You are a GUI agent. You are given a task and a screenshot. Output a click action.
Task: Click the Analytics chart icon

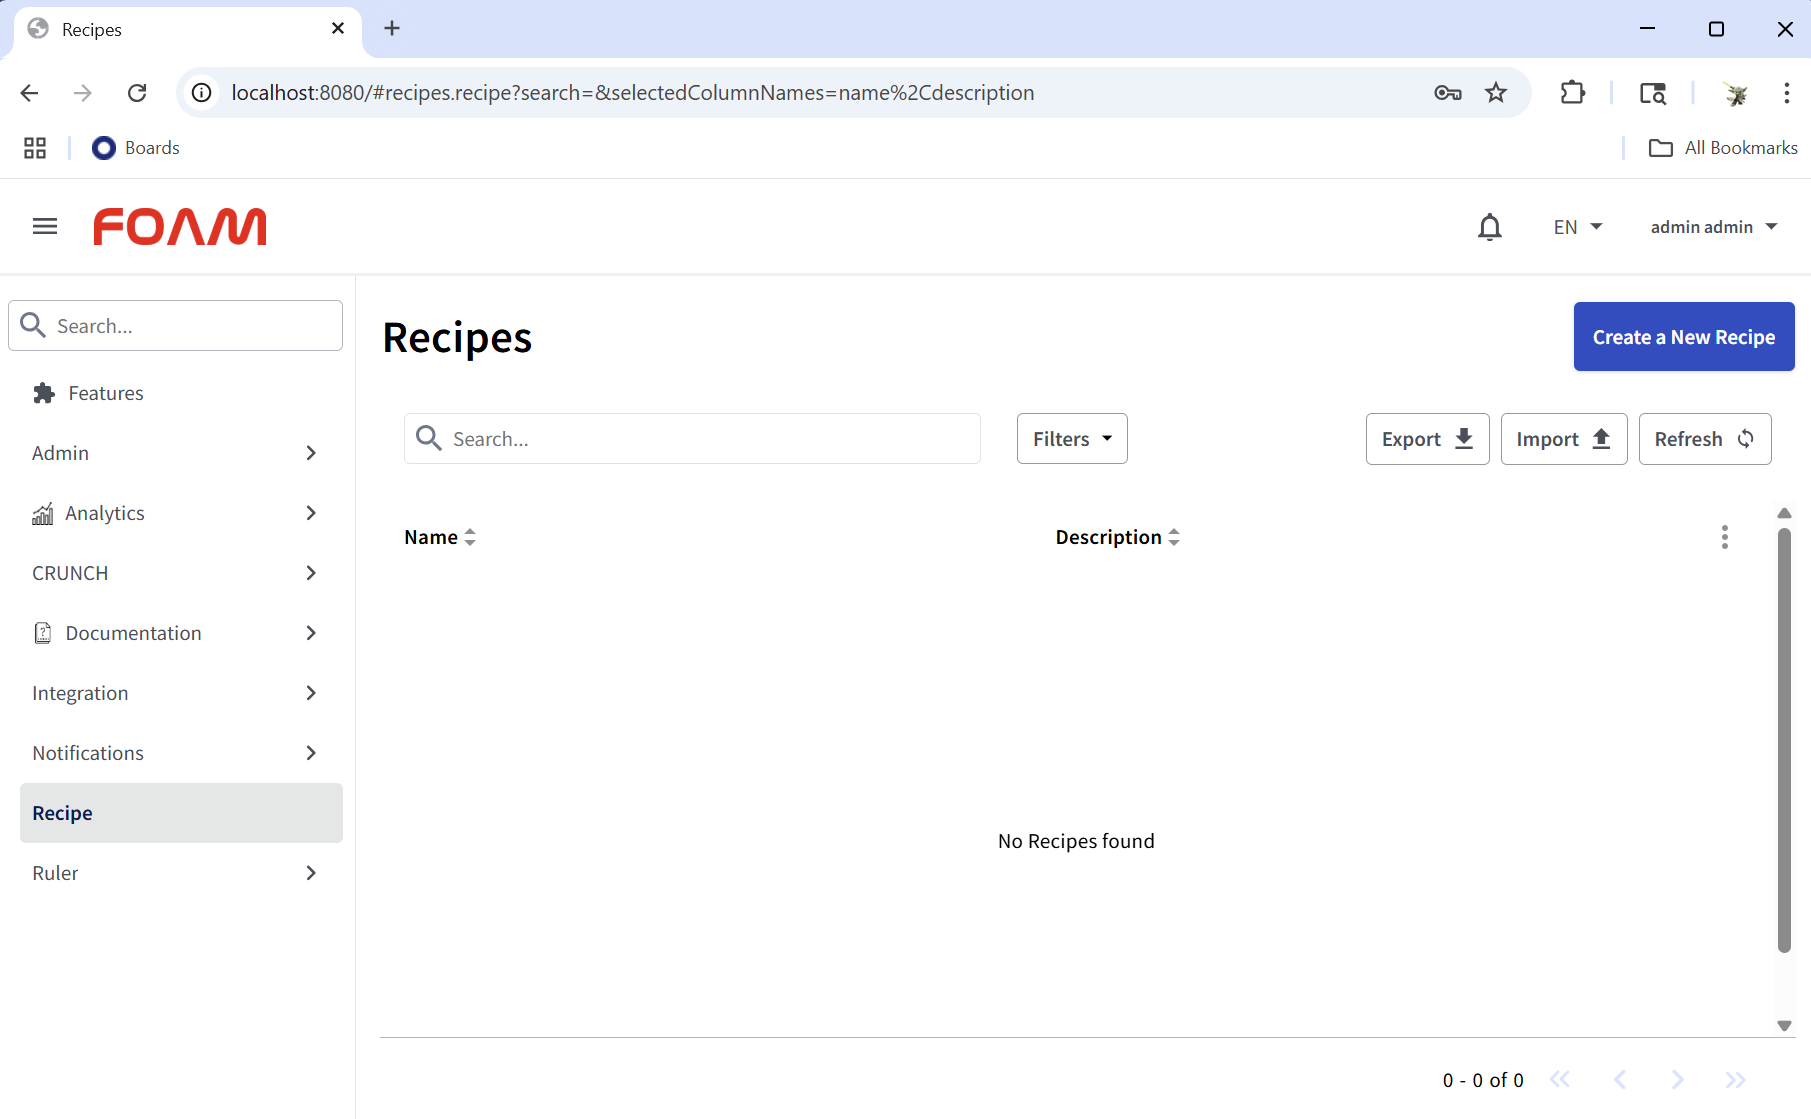(43, 514)
